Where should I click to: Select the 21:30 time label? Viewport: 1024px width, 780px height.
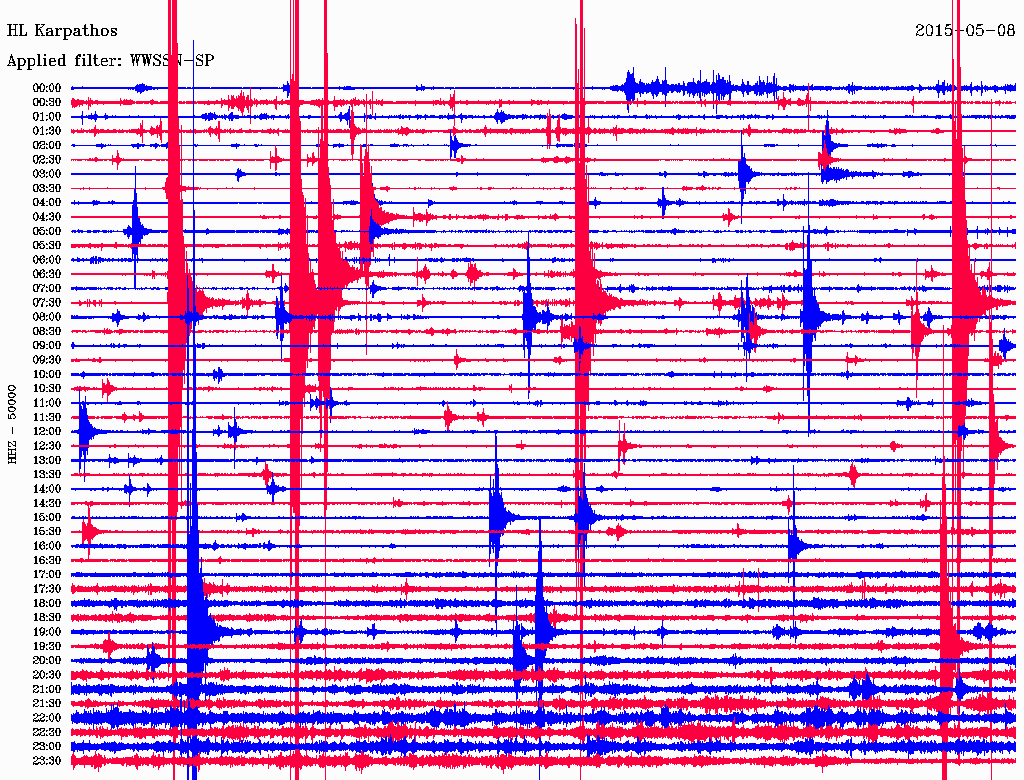47,704
